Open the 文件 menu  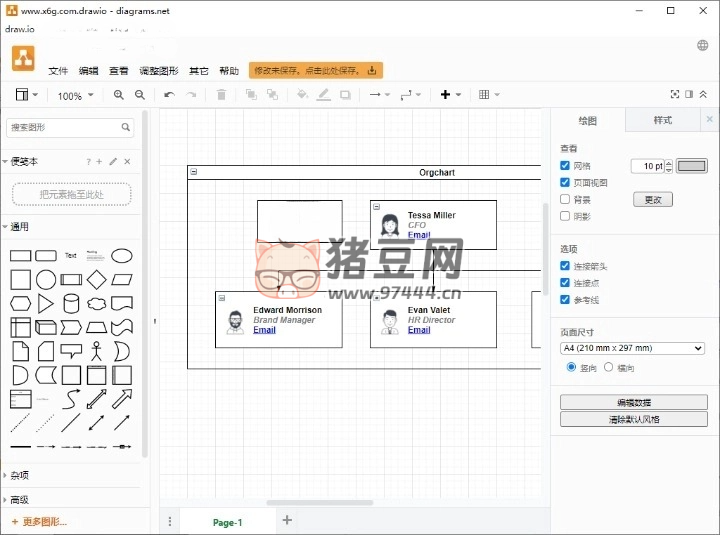coord(58,71)
